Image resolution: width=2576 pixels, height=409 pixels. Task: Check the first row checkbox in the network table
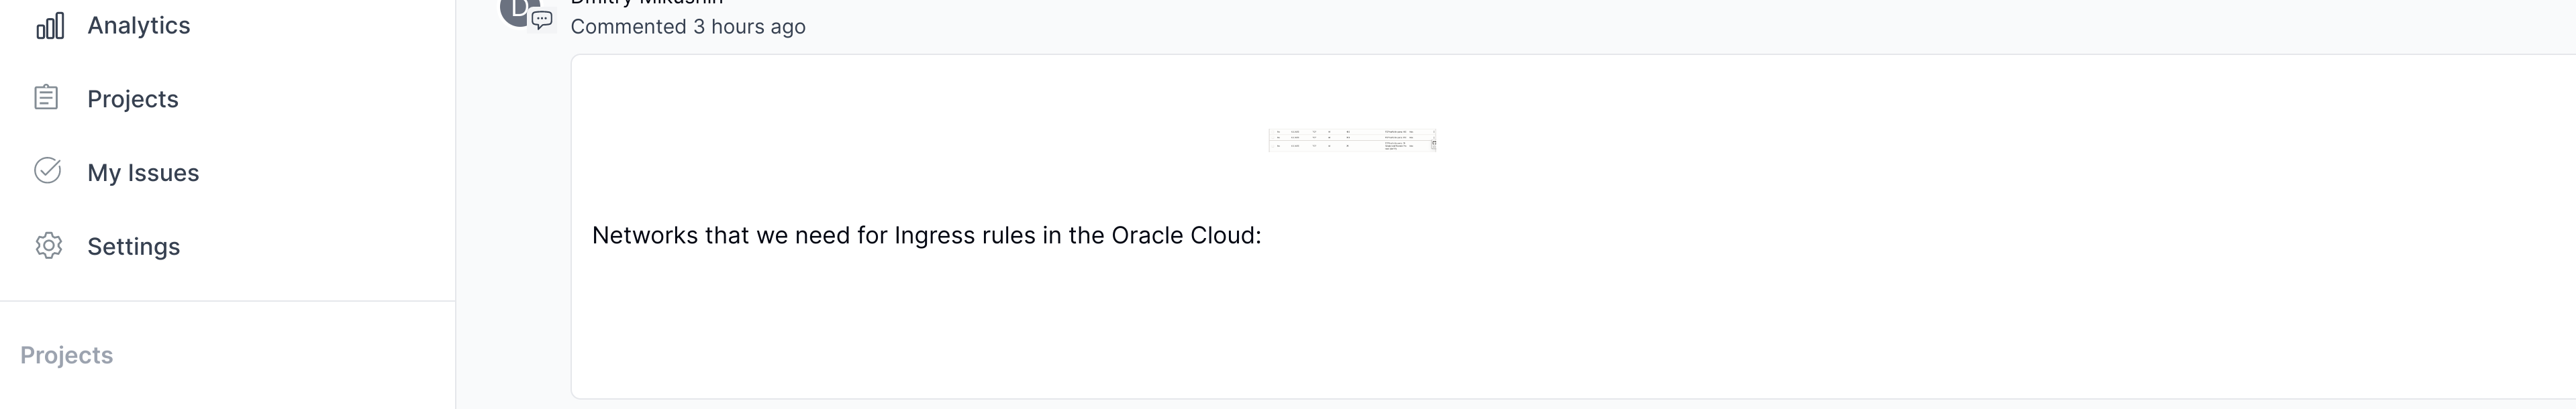[1273, 133]
